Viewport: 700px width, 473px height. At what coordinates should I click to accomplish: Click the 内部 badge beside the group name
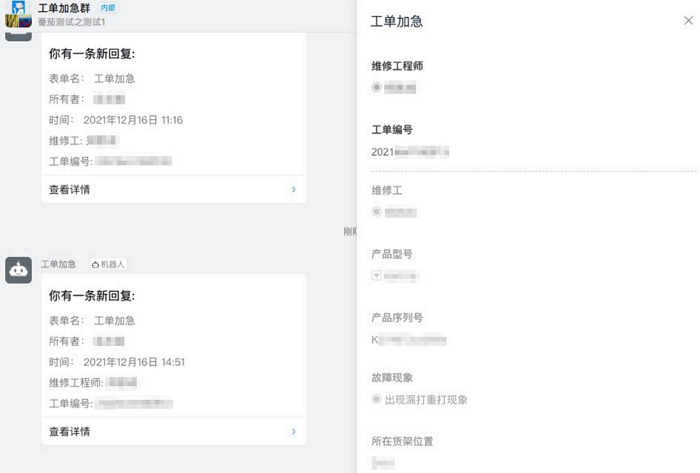108,8
